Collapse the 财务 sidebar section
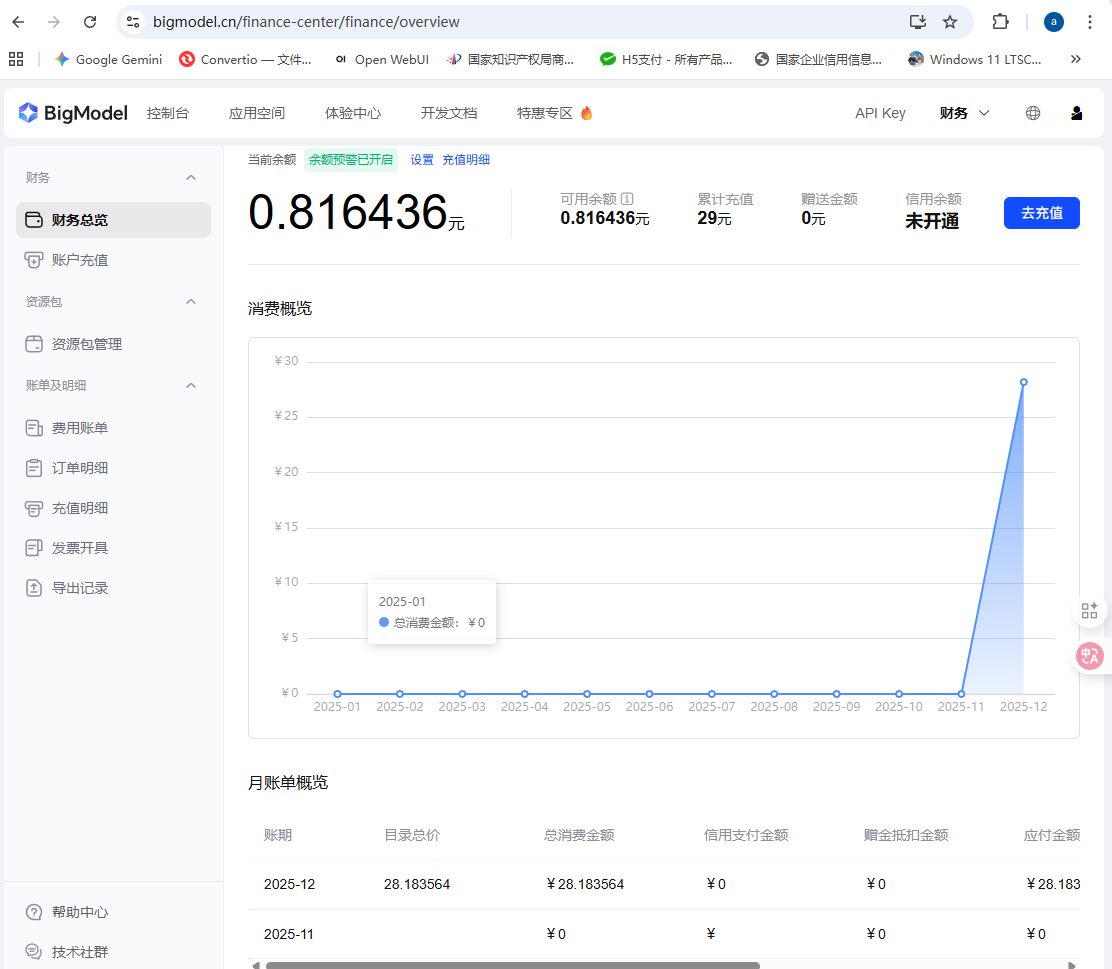This screenshot has height=969, width=1112. tap(191, 177)
